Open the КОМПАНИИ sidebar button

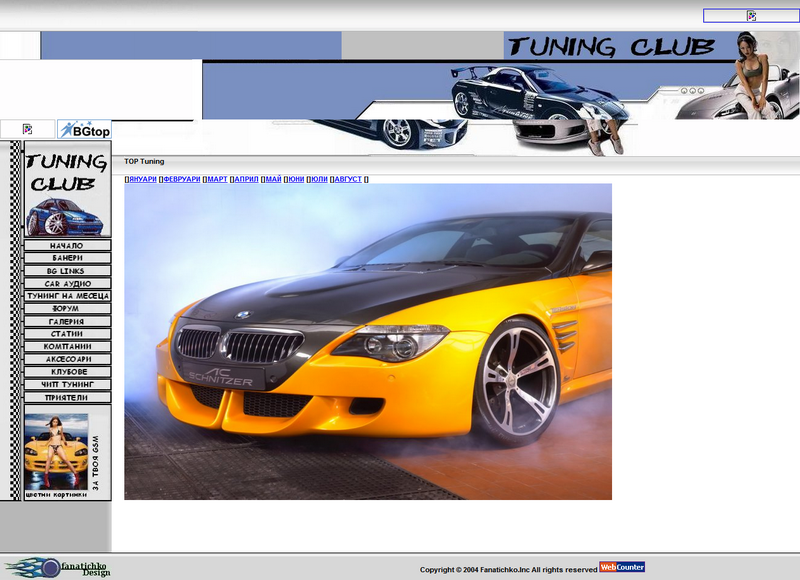pos(67,346)
